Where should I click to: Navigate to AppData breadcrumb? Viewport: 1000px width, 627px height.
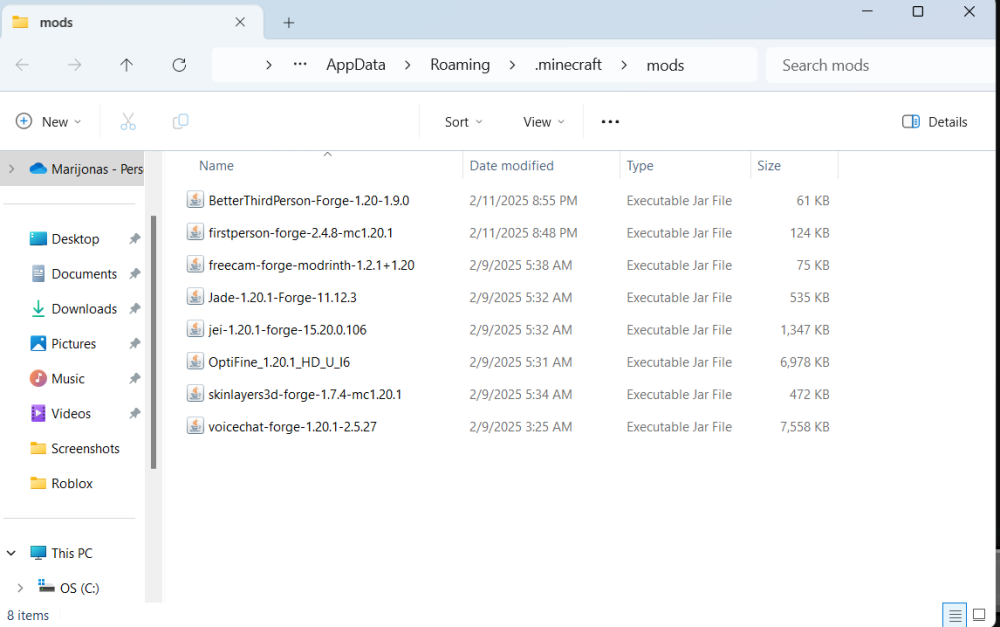point(356,65)
